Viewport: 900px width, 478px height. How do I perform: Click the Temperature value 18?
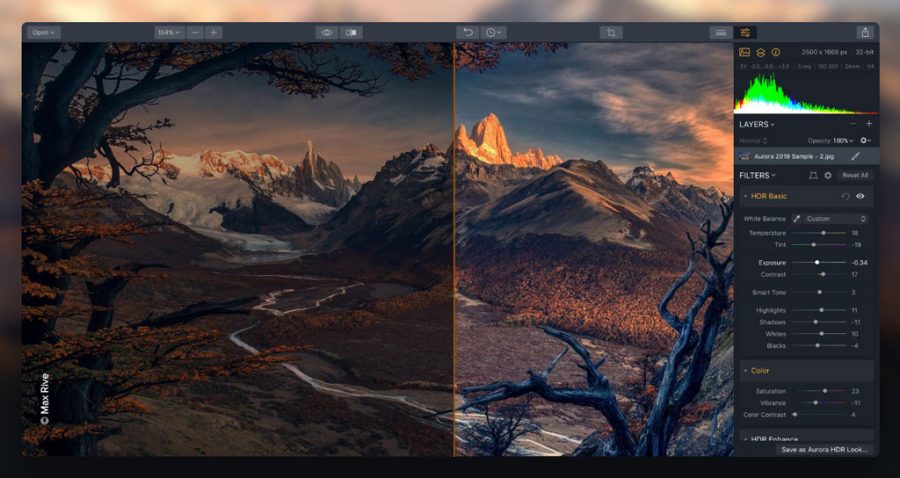[855, 233]
